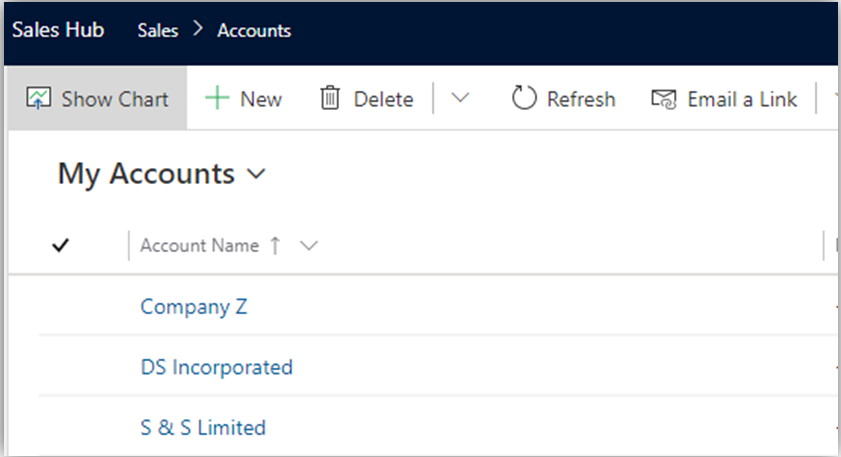This screenshot has width=841, height=457.
Task: Toggle the select-all checkmark in header
Action: [x=61, y=245]
